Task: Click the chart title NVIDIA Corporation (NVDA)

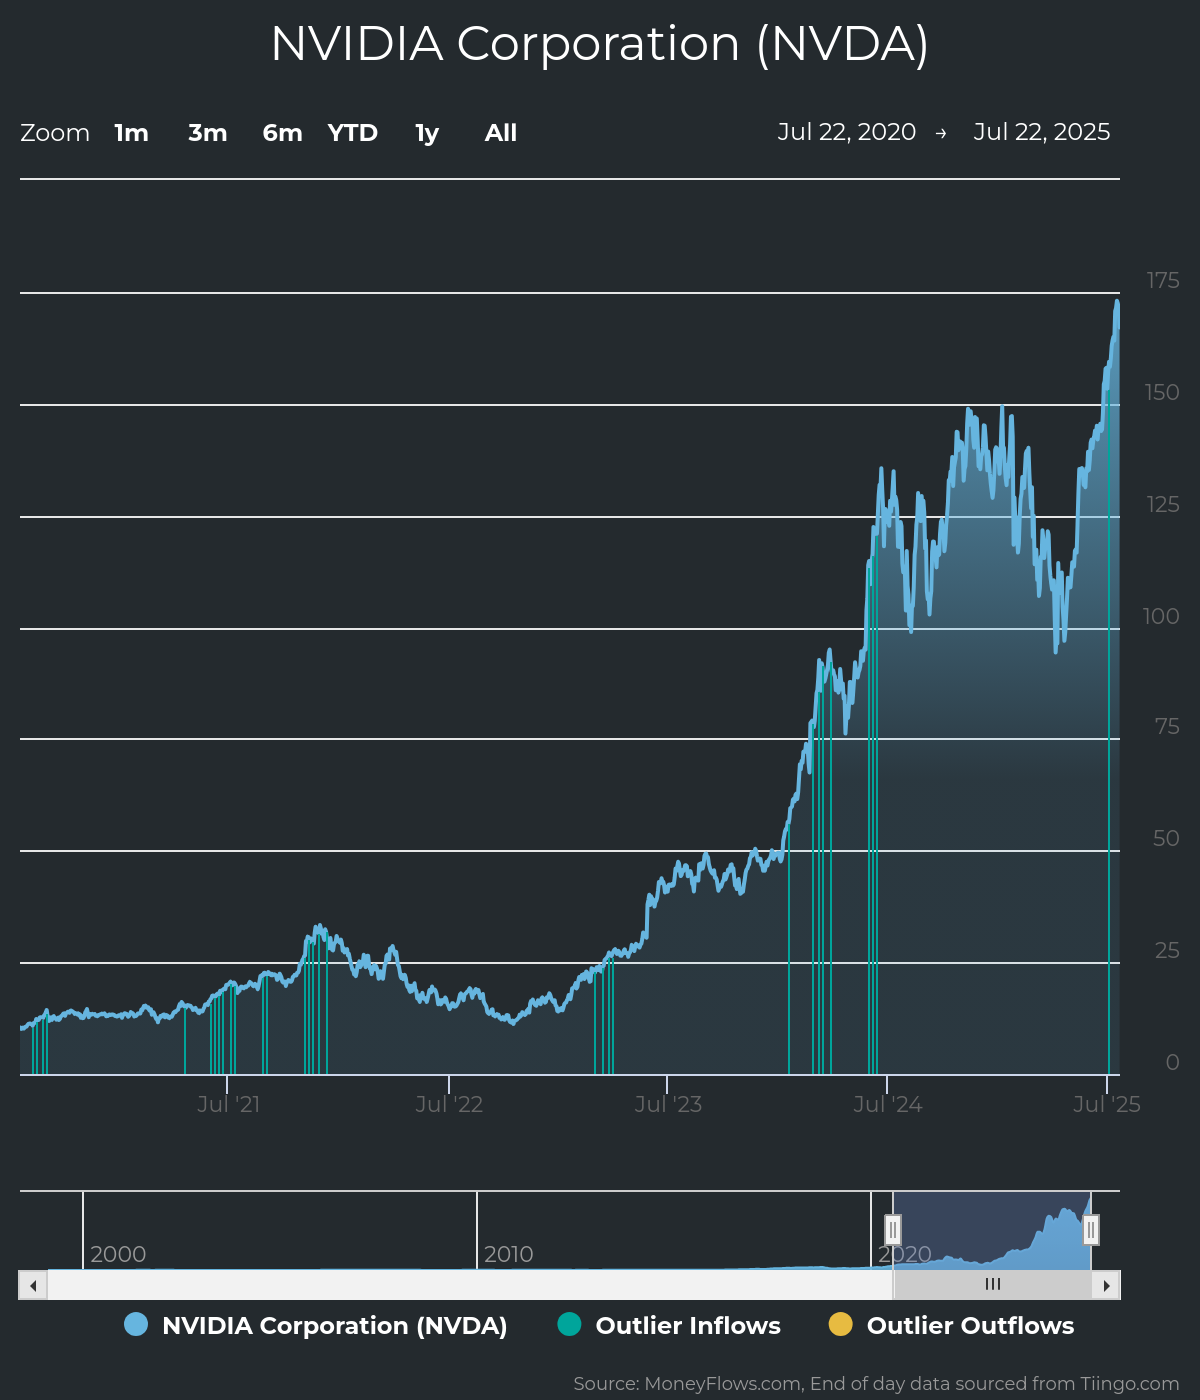Action: click(x=600, y=44)
